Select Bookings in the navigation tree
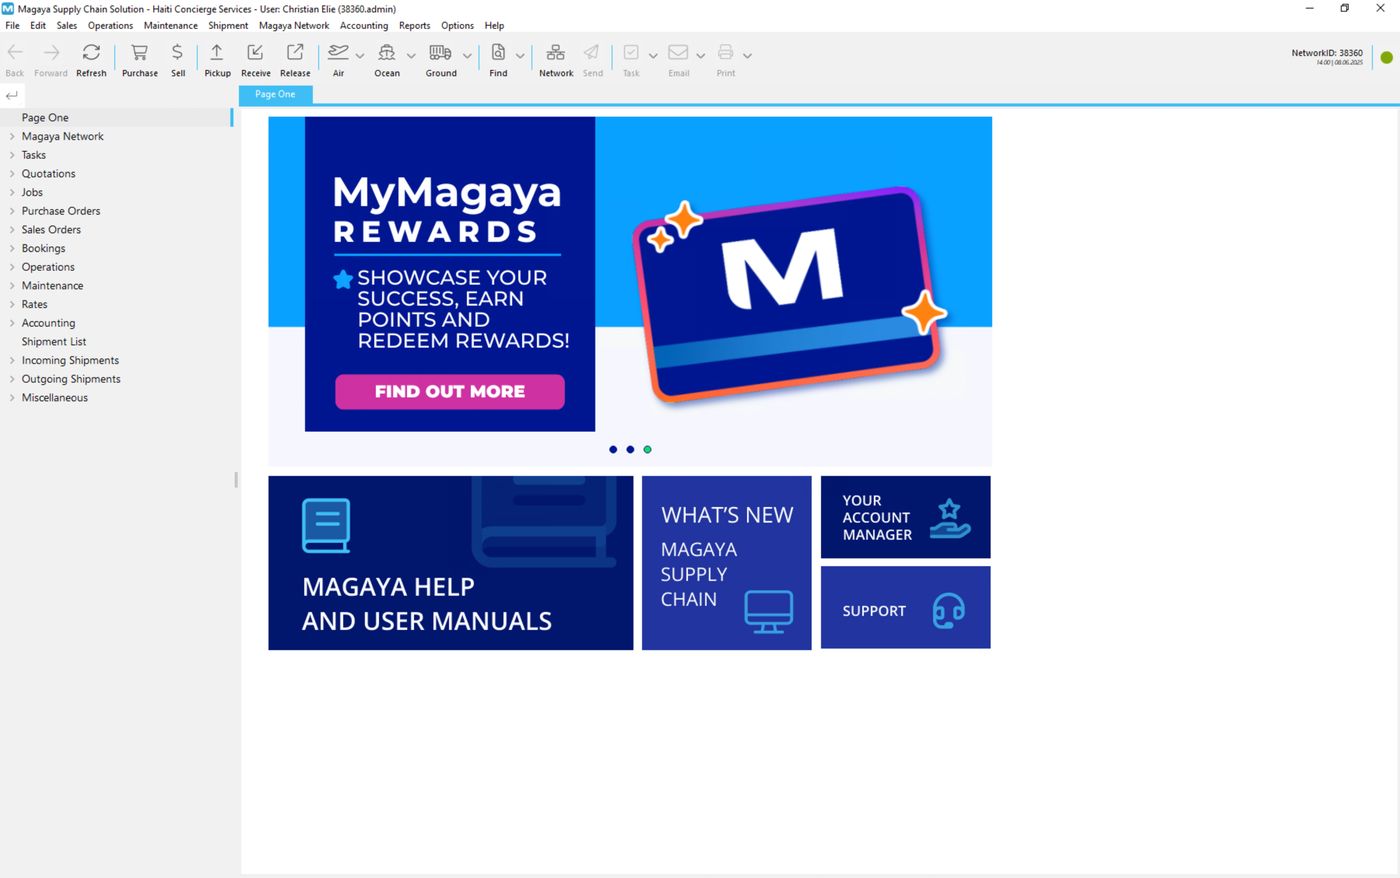Image resolution: width=1400 pixels, height=878 pixels. (x=43, y=248)
